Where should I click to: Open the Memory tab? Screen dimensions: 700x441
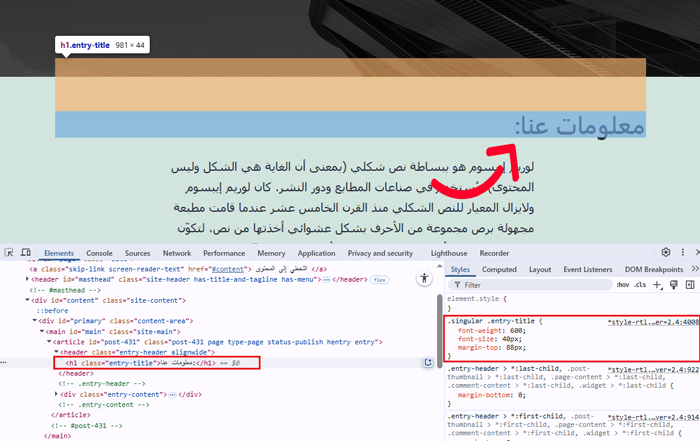tap(271, 253)
